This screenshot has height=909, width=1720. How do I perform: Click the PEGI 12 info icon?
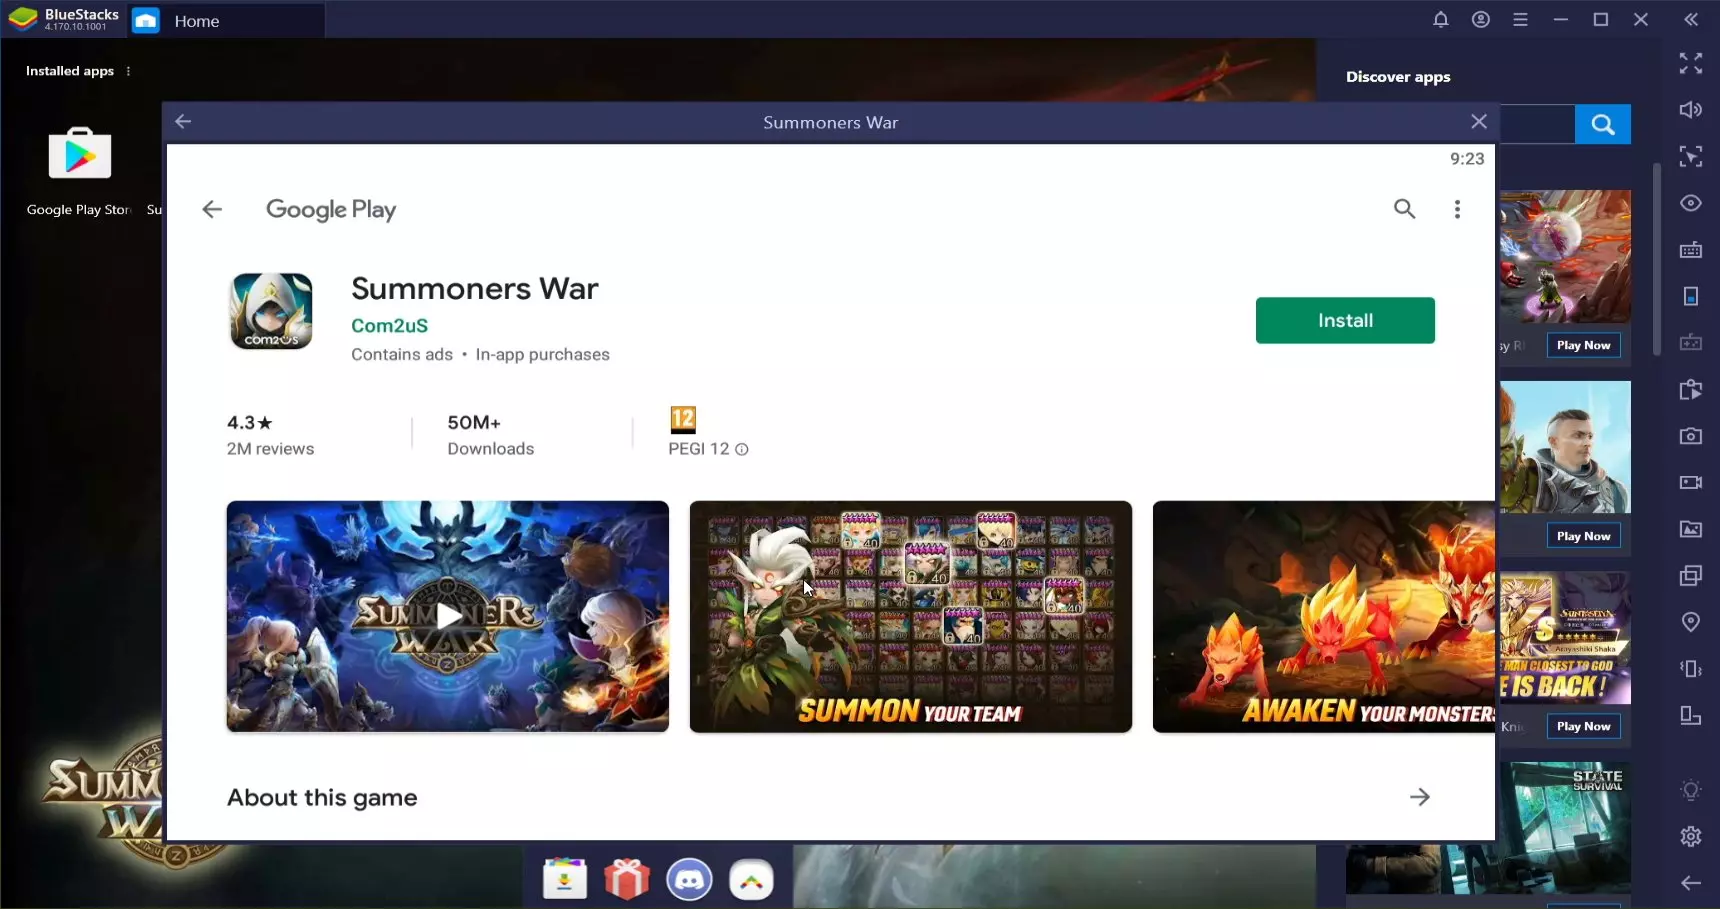click(742, 450)
